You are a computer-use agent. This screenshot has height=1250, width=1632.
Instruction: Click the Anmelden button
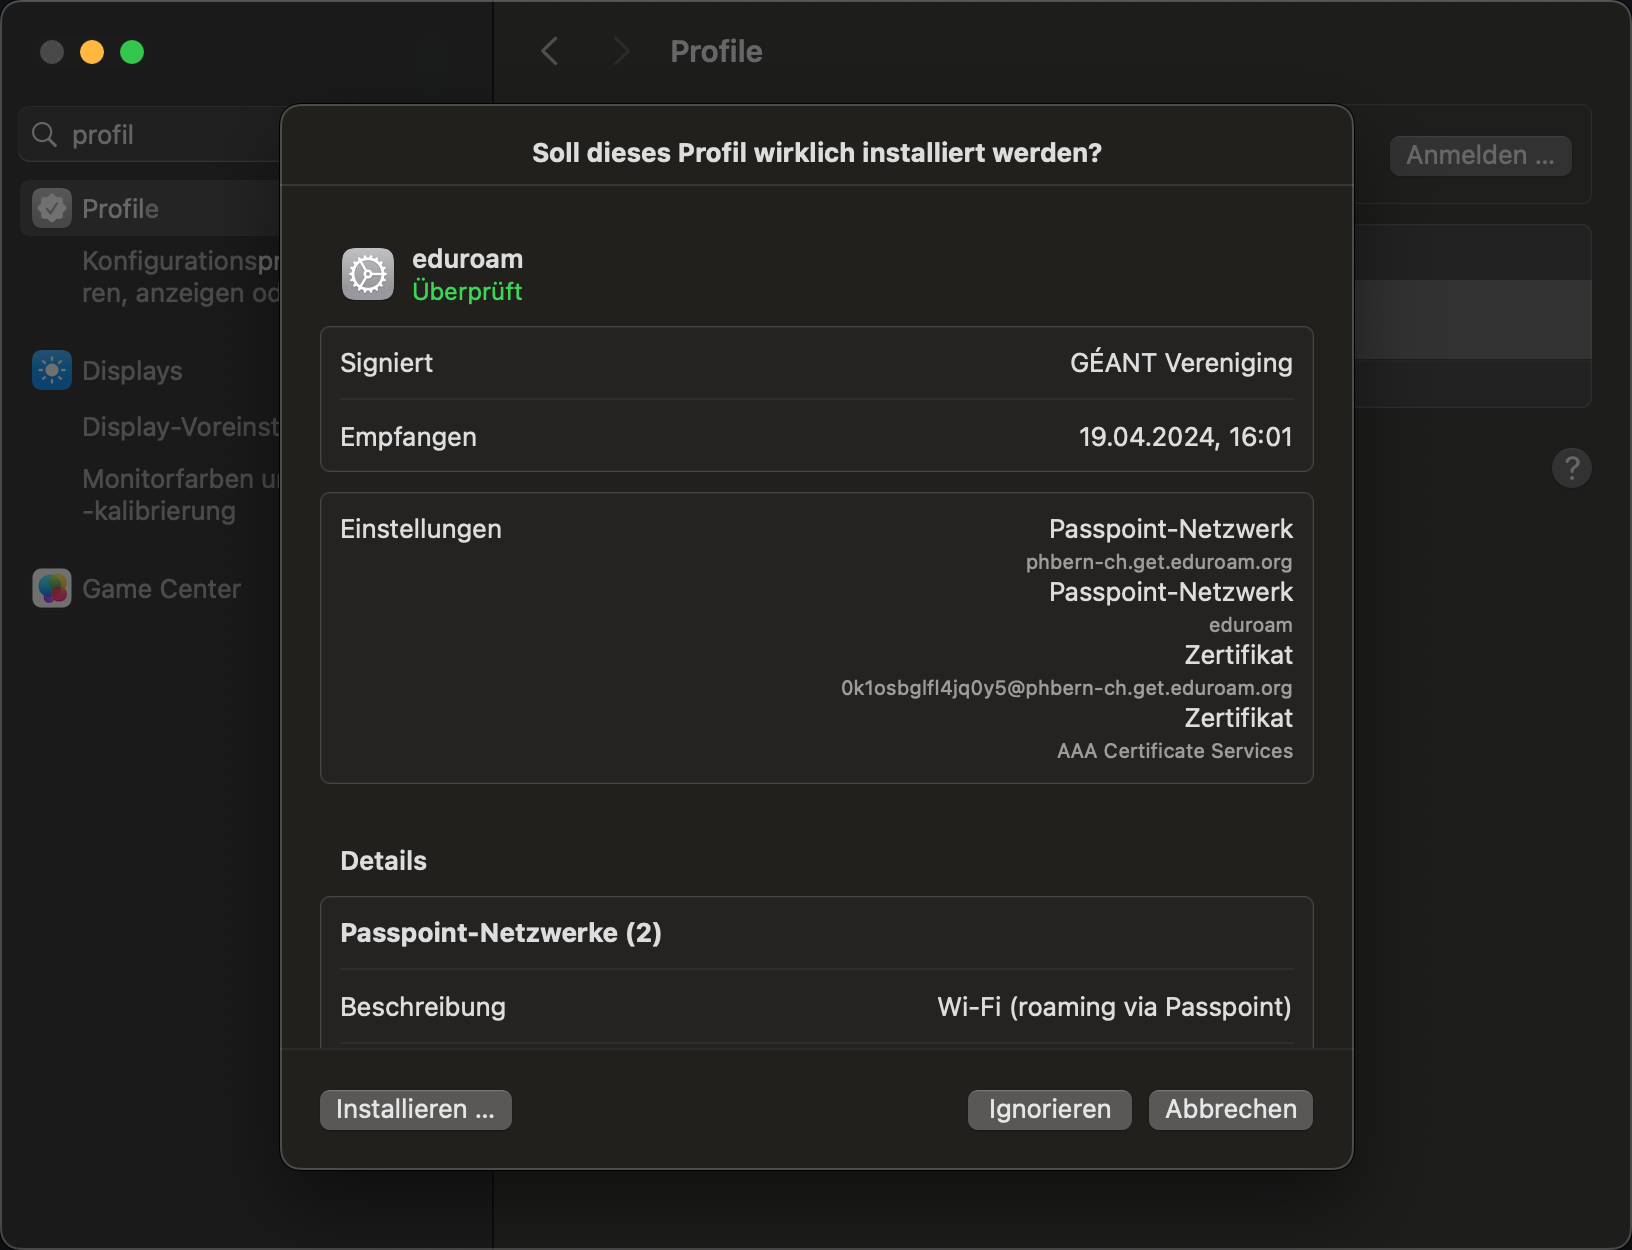1480,155
